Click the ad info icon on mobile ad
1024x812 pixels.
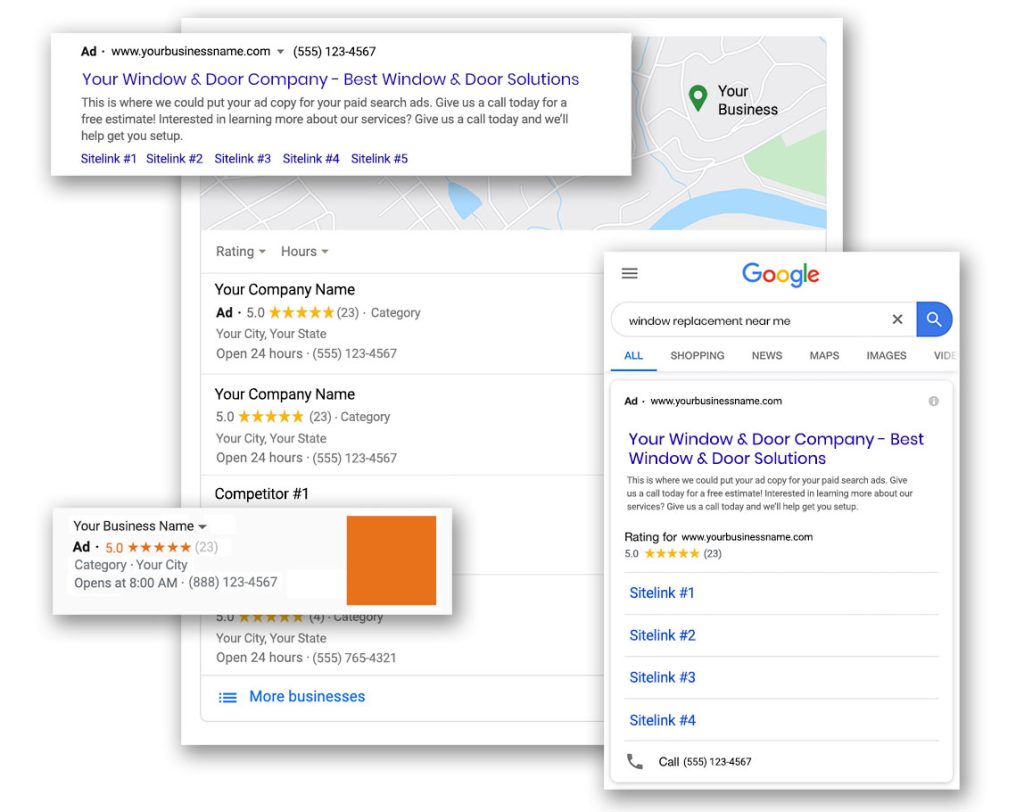pyautogui.click(x=934, y=401)
